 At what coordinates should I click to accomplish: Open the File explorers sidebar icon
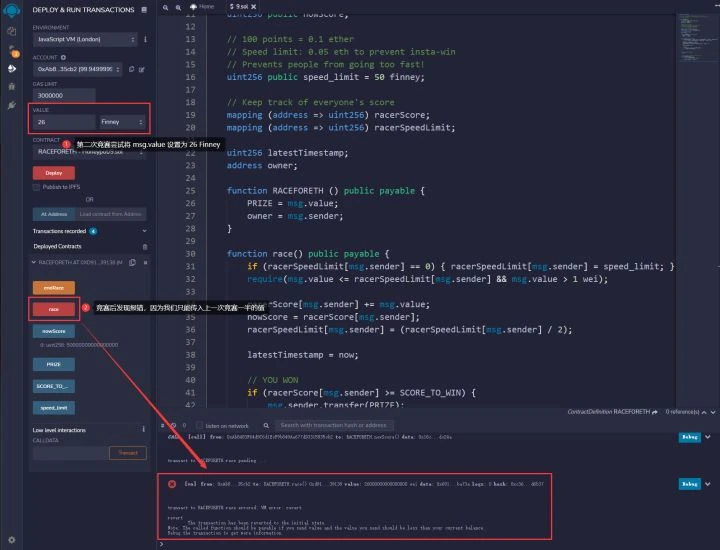(12, 31)
